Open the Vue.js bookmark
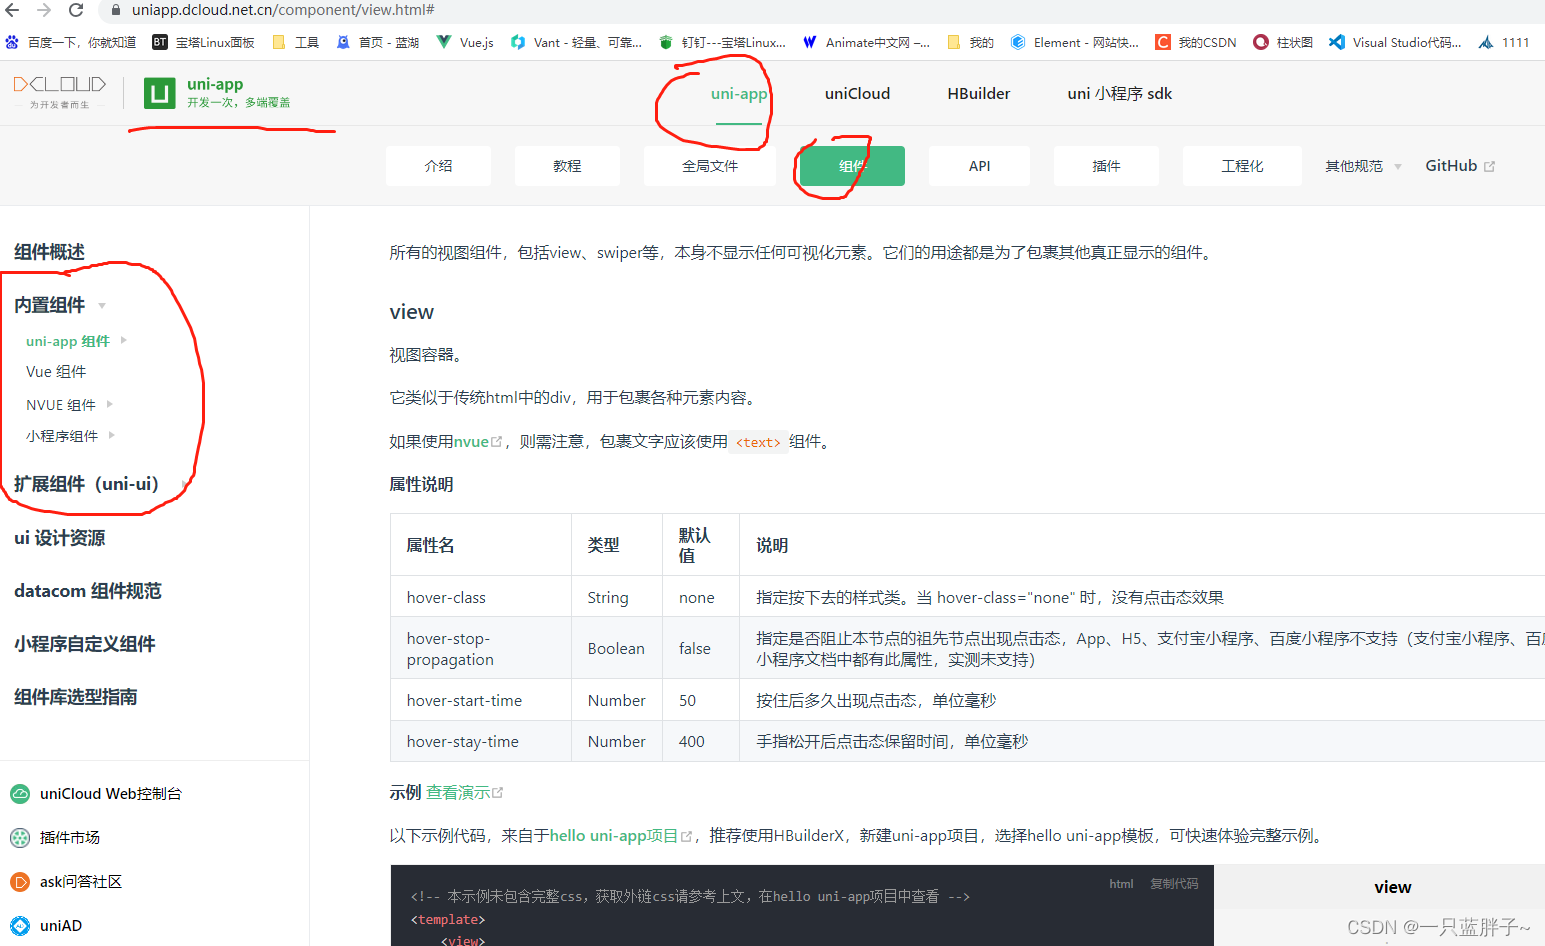The width and height of the screenshot is (1545, 946). (x=463, y=42)
